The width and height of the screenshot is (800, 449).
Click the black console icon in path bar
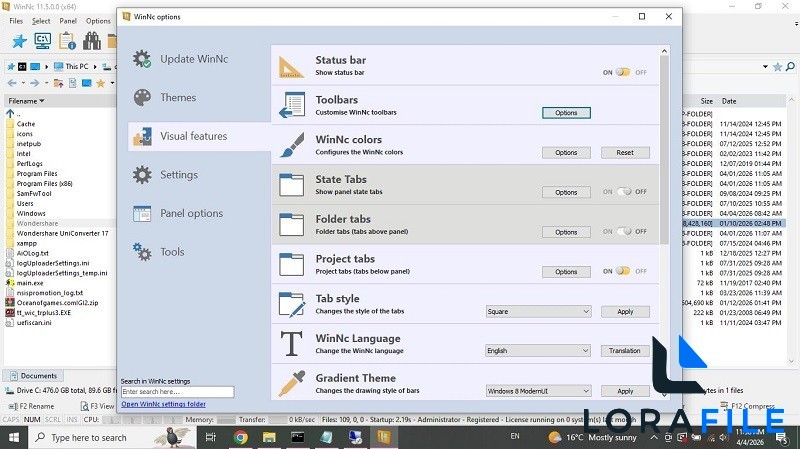click(x=22, y=67)
